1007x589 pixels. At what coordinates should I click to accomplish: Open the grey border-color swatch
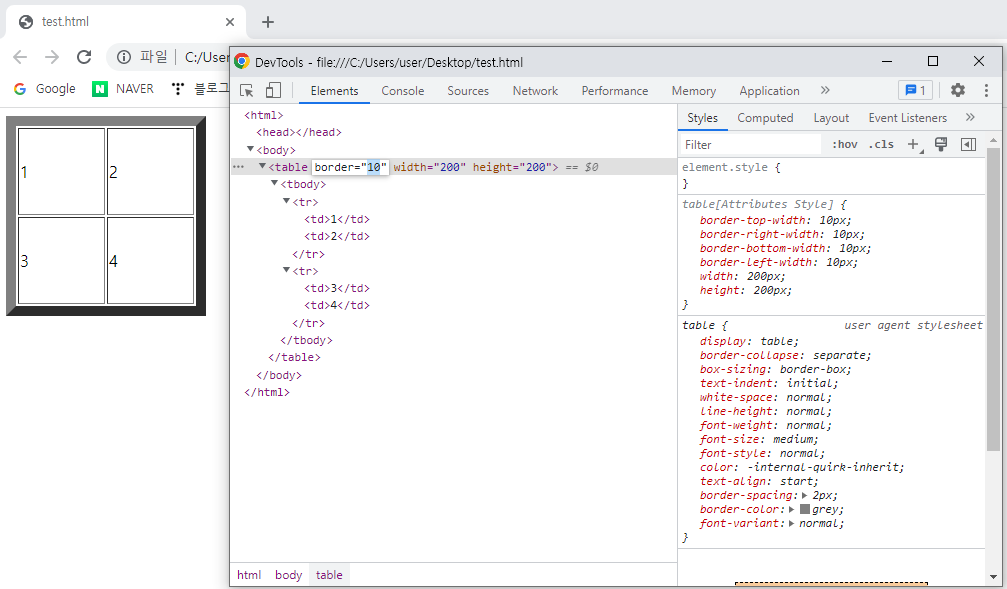tap(805, 509)
